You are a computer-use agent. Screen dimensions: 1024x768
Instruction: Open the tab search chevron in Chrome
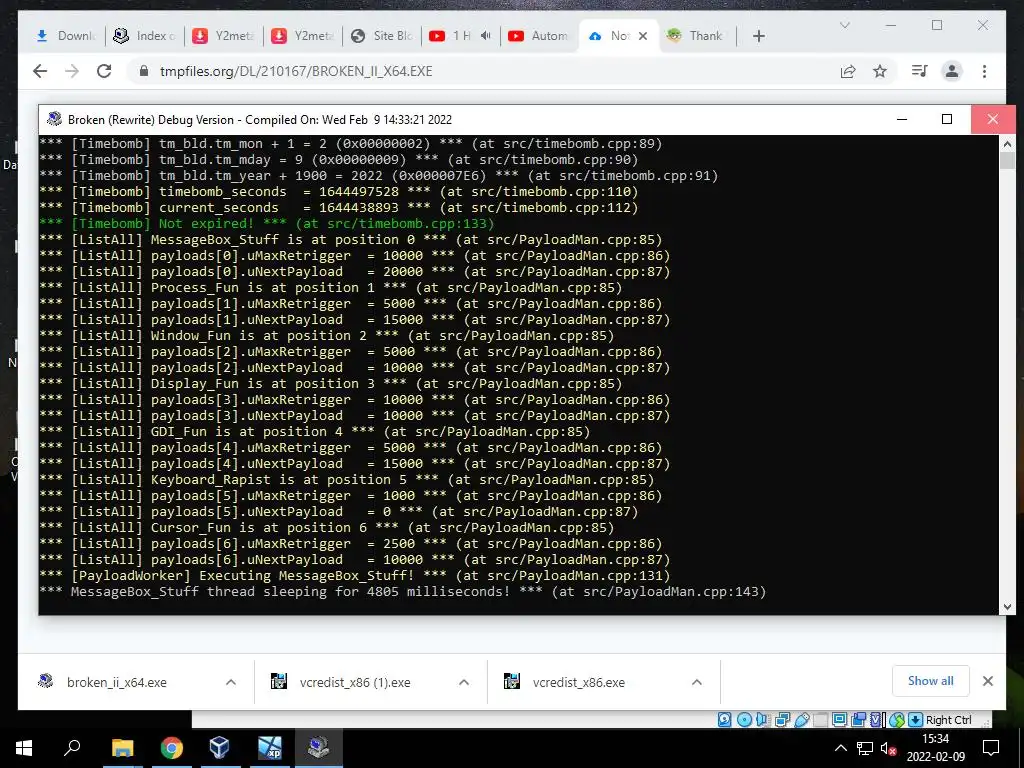[x=844, y=25]
